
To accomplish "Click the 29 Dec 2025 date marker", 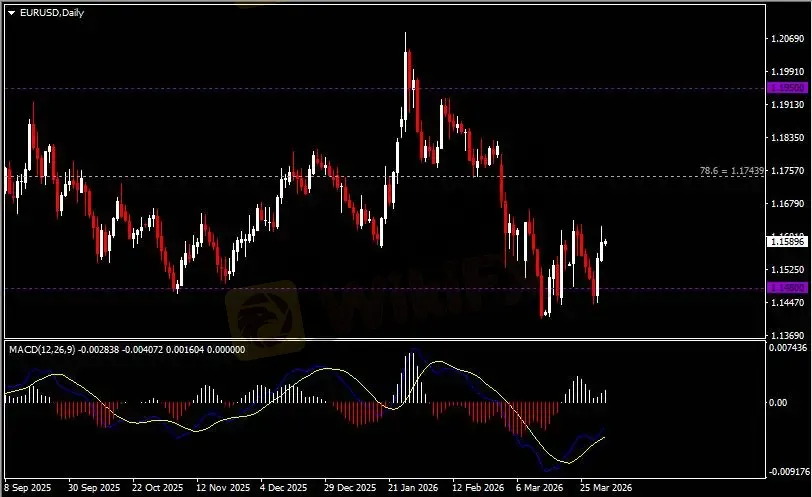I will tap(349, 488).
